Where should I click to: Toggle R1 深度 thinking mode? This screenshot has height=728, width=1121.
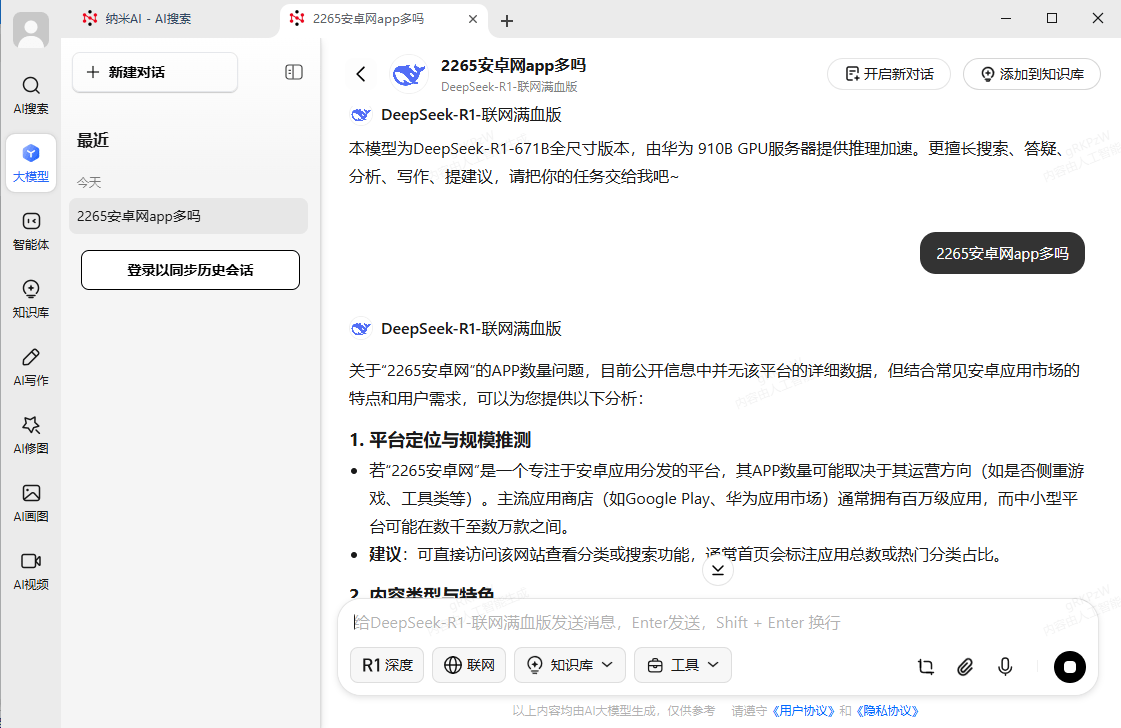386,664
